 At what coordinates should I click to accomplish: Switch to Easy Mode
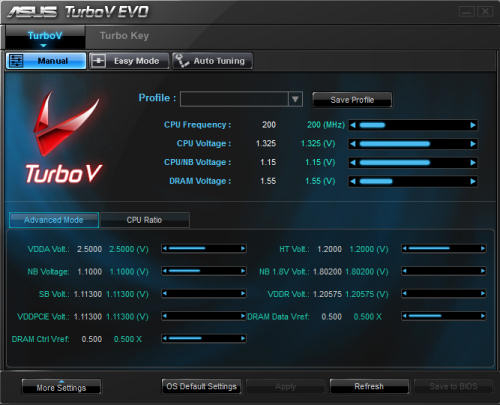tap(129, 61)
